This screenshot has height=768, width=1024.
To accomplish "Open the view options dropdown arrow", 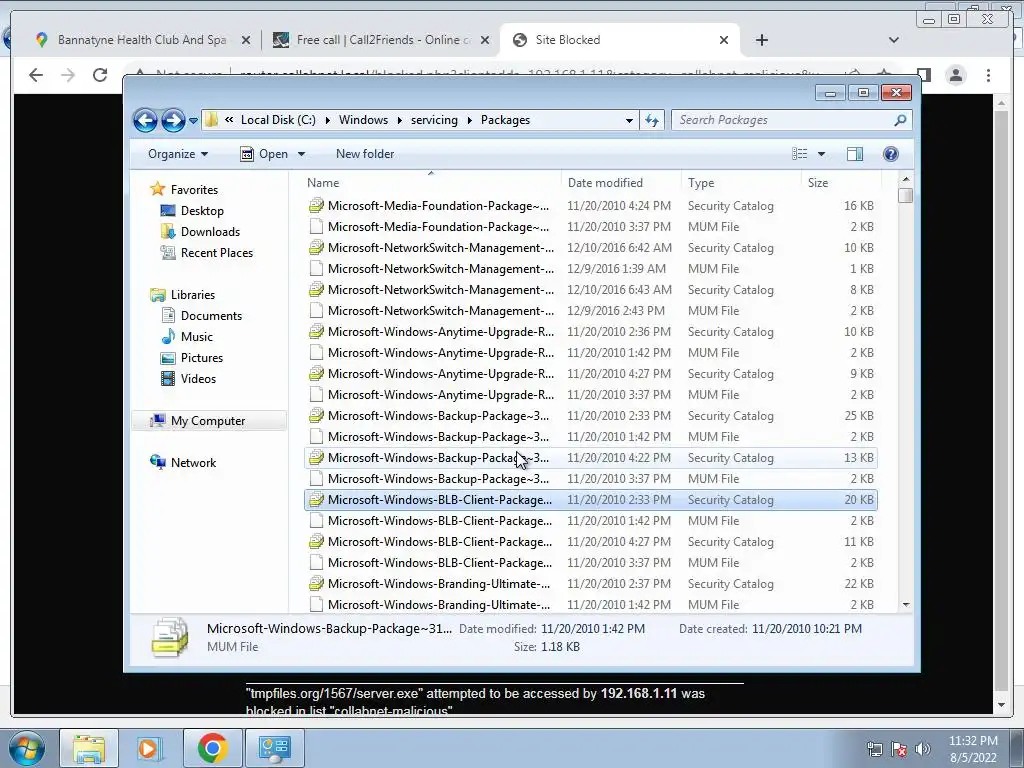I will tap(822, 154).
